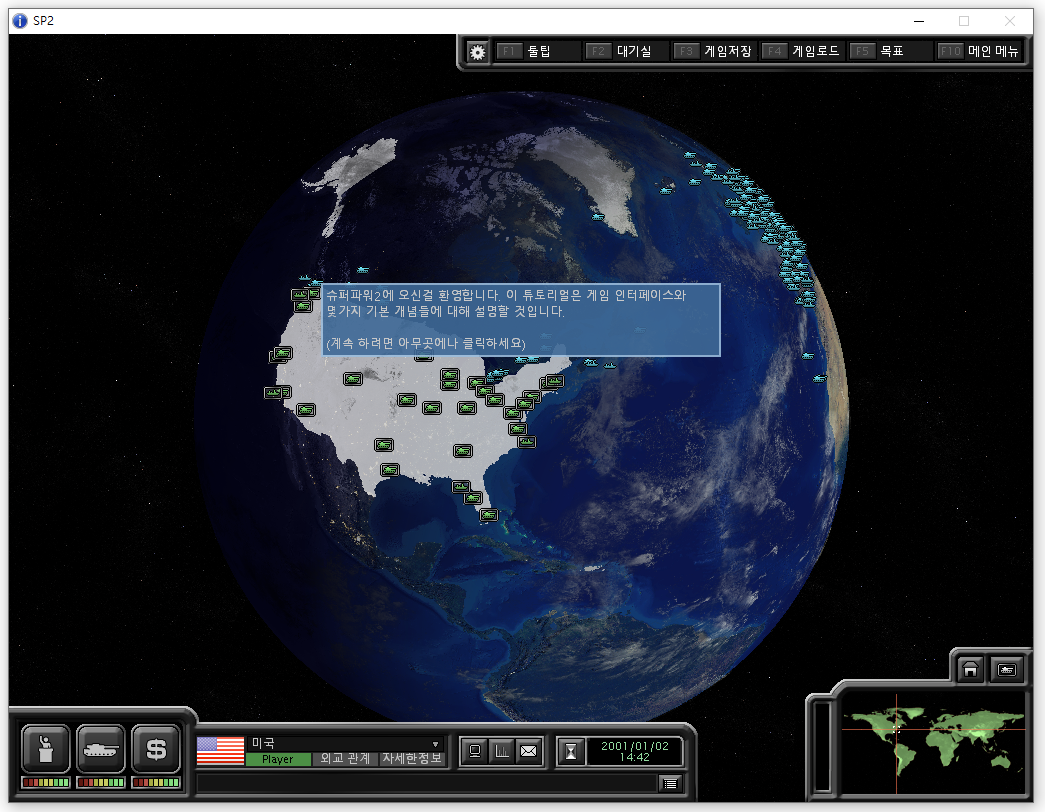Image resolution: width=1045 pixels, height=812 pixels.
Task: Click the vertical zoom bar beside minimap
Action: coord(822,745)
